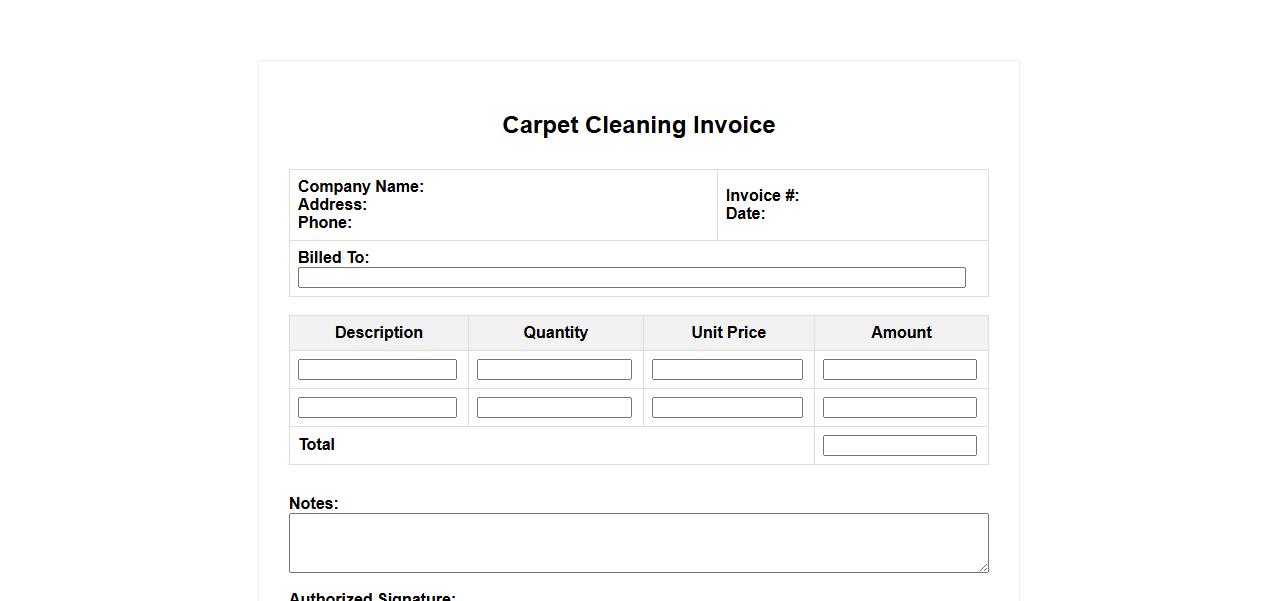Focus the first row Description field
The width and height of the screenshot is (1278, 601).
coord(377,369)
